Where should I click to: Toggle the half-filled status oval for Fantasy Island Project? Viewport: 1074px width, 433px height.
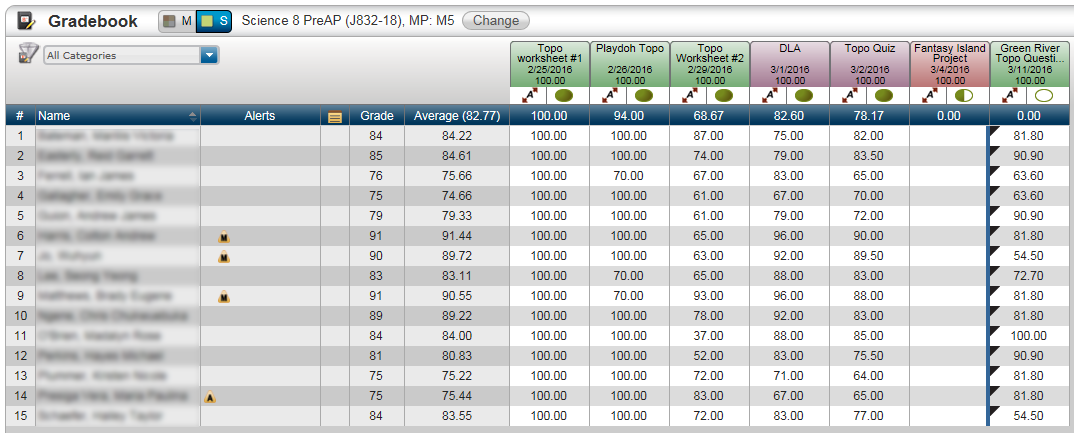(x=965, y=96)
